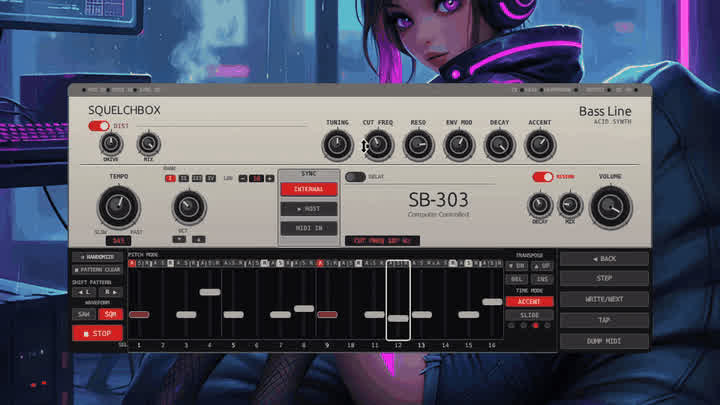Click the VOLUME knob

pyautogui.click(x=611, y=208)
